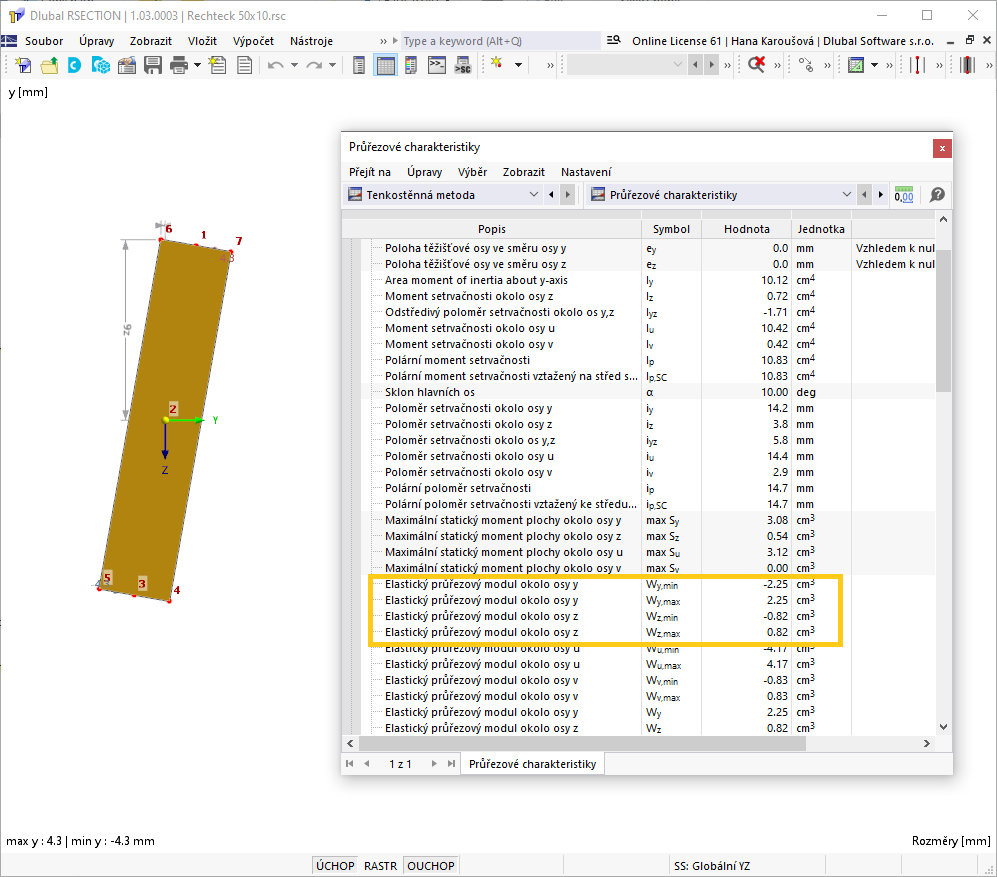Open the main Úpravy menu
The width and height of the screenshot is (997, 877).
click(x=97, y=41)
